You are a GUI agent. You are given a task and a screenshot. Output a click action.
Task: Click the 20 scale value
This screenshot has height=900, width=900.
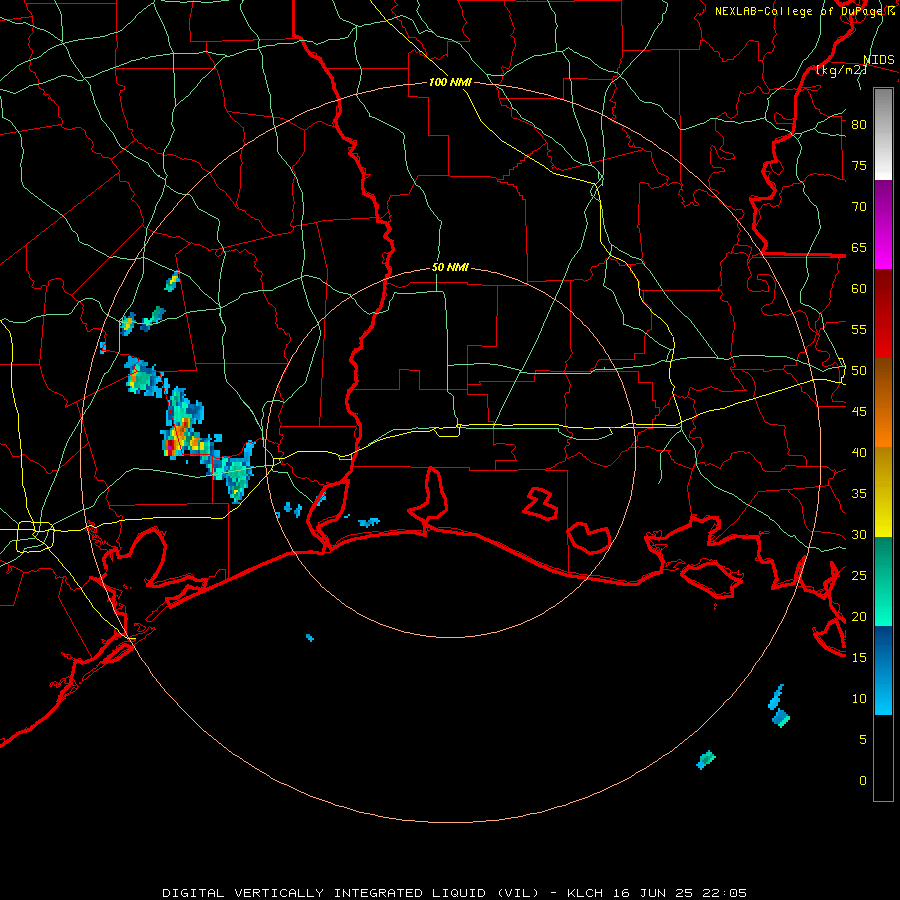(859, 616)
